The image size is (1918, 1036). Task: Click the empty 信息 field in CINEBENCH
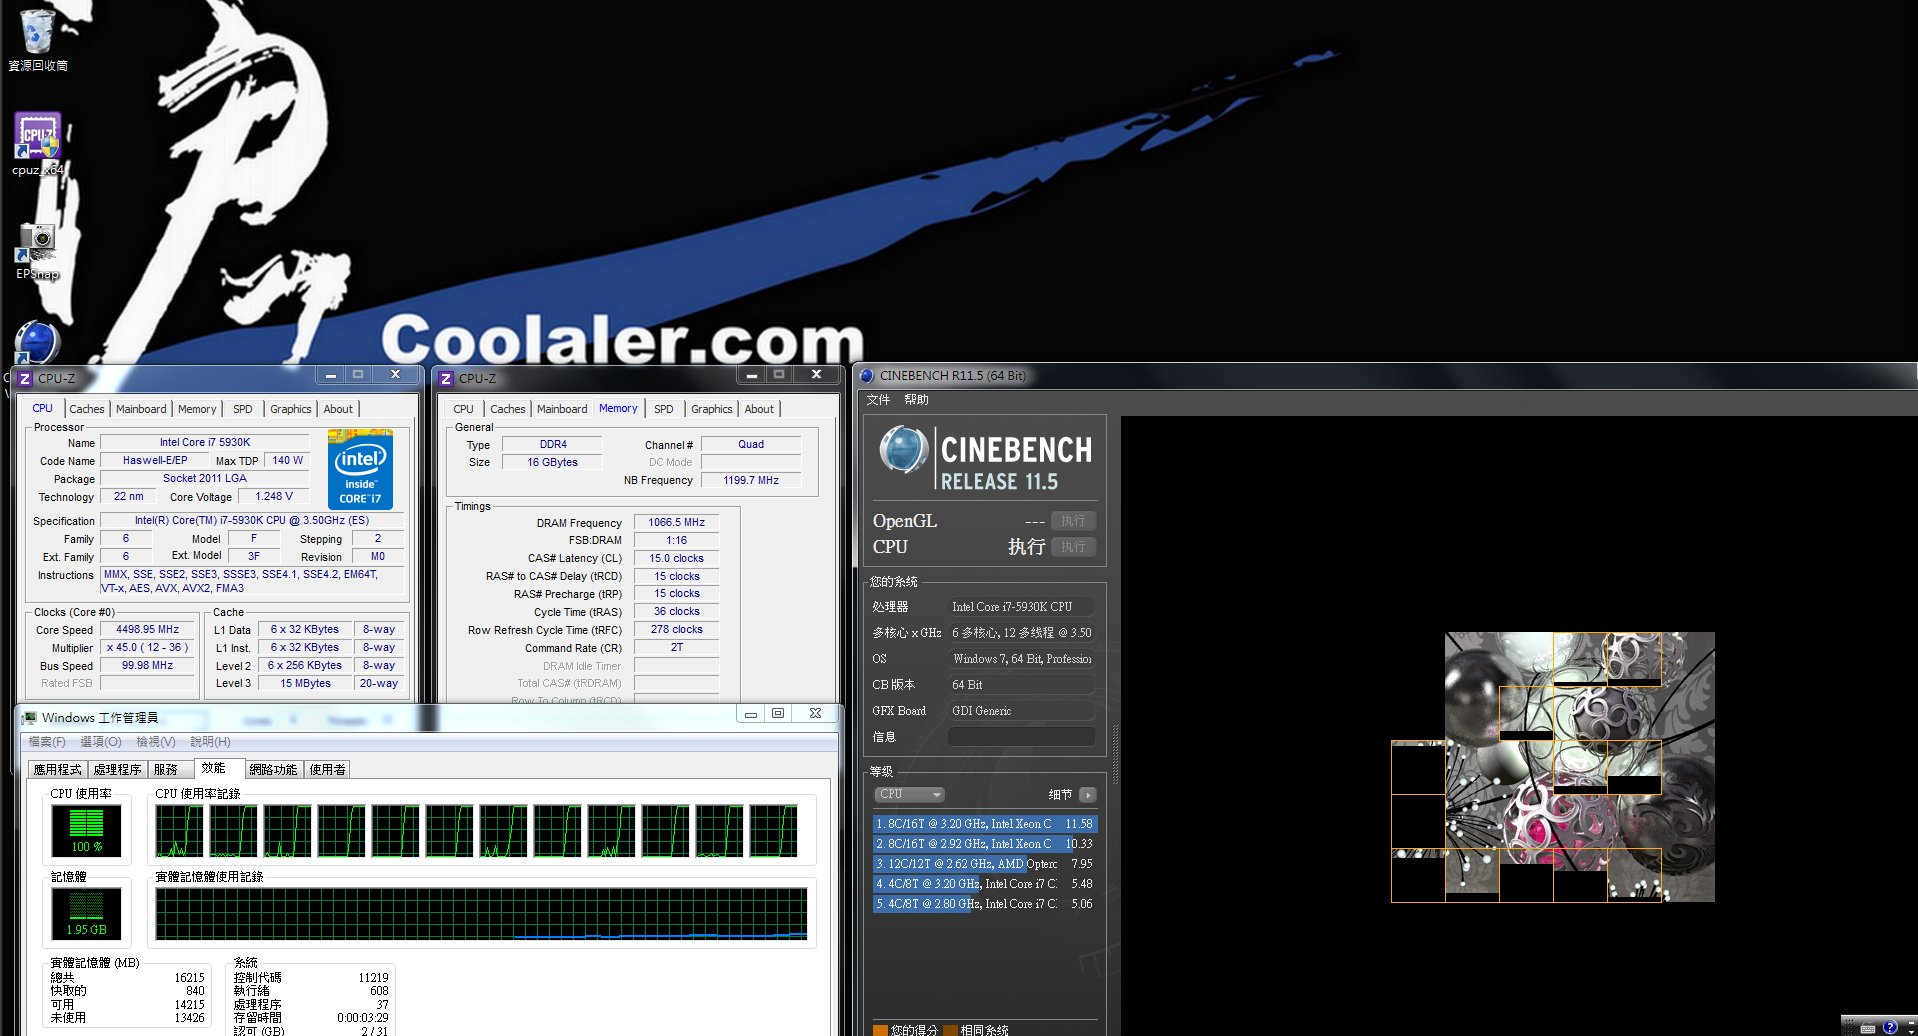pos(1021,737)
